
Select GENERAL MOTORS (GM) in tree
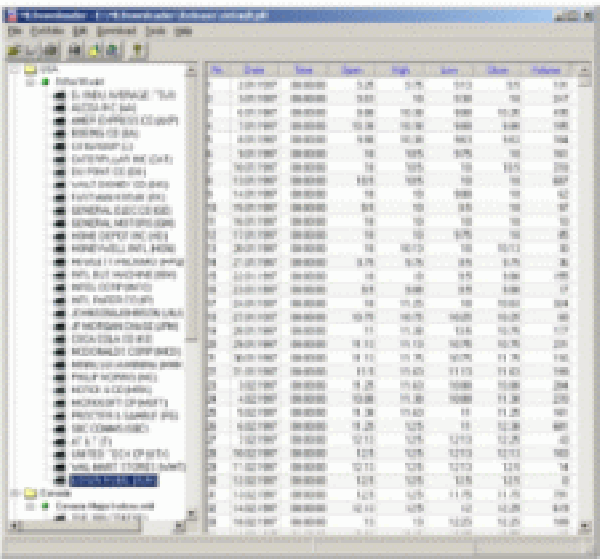coord(123,223)
